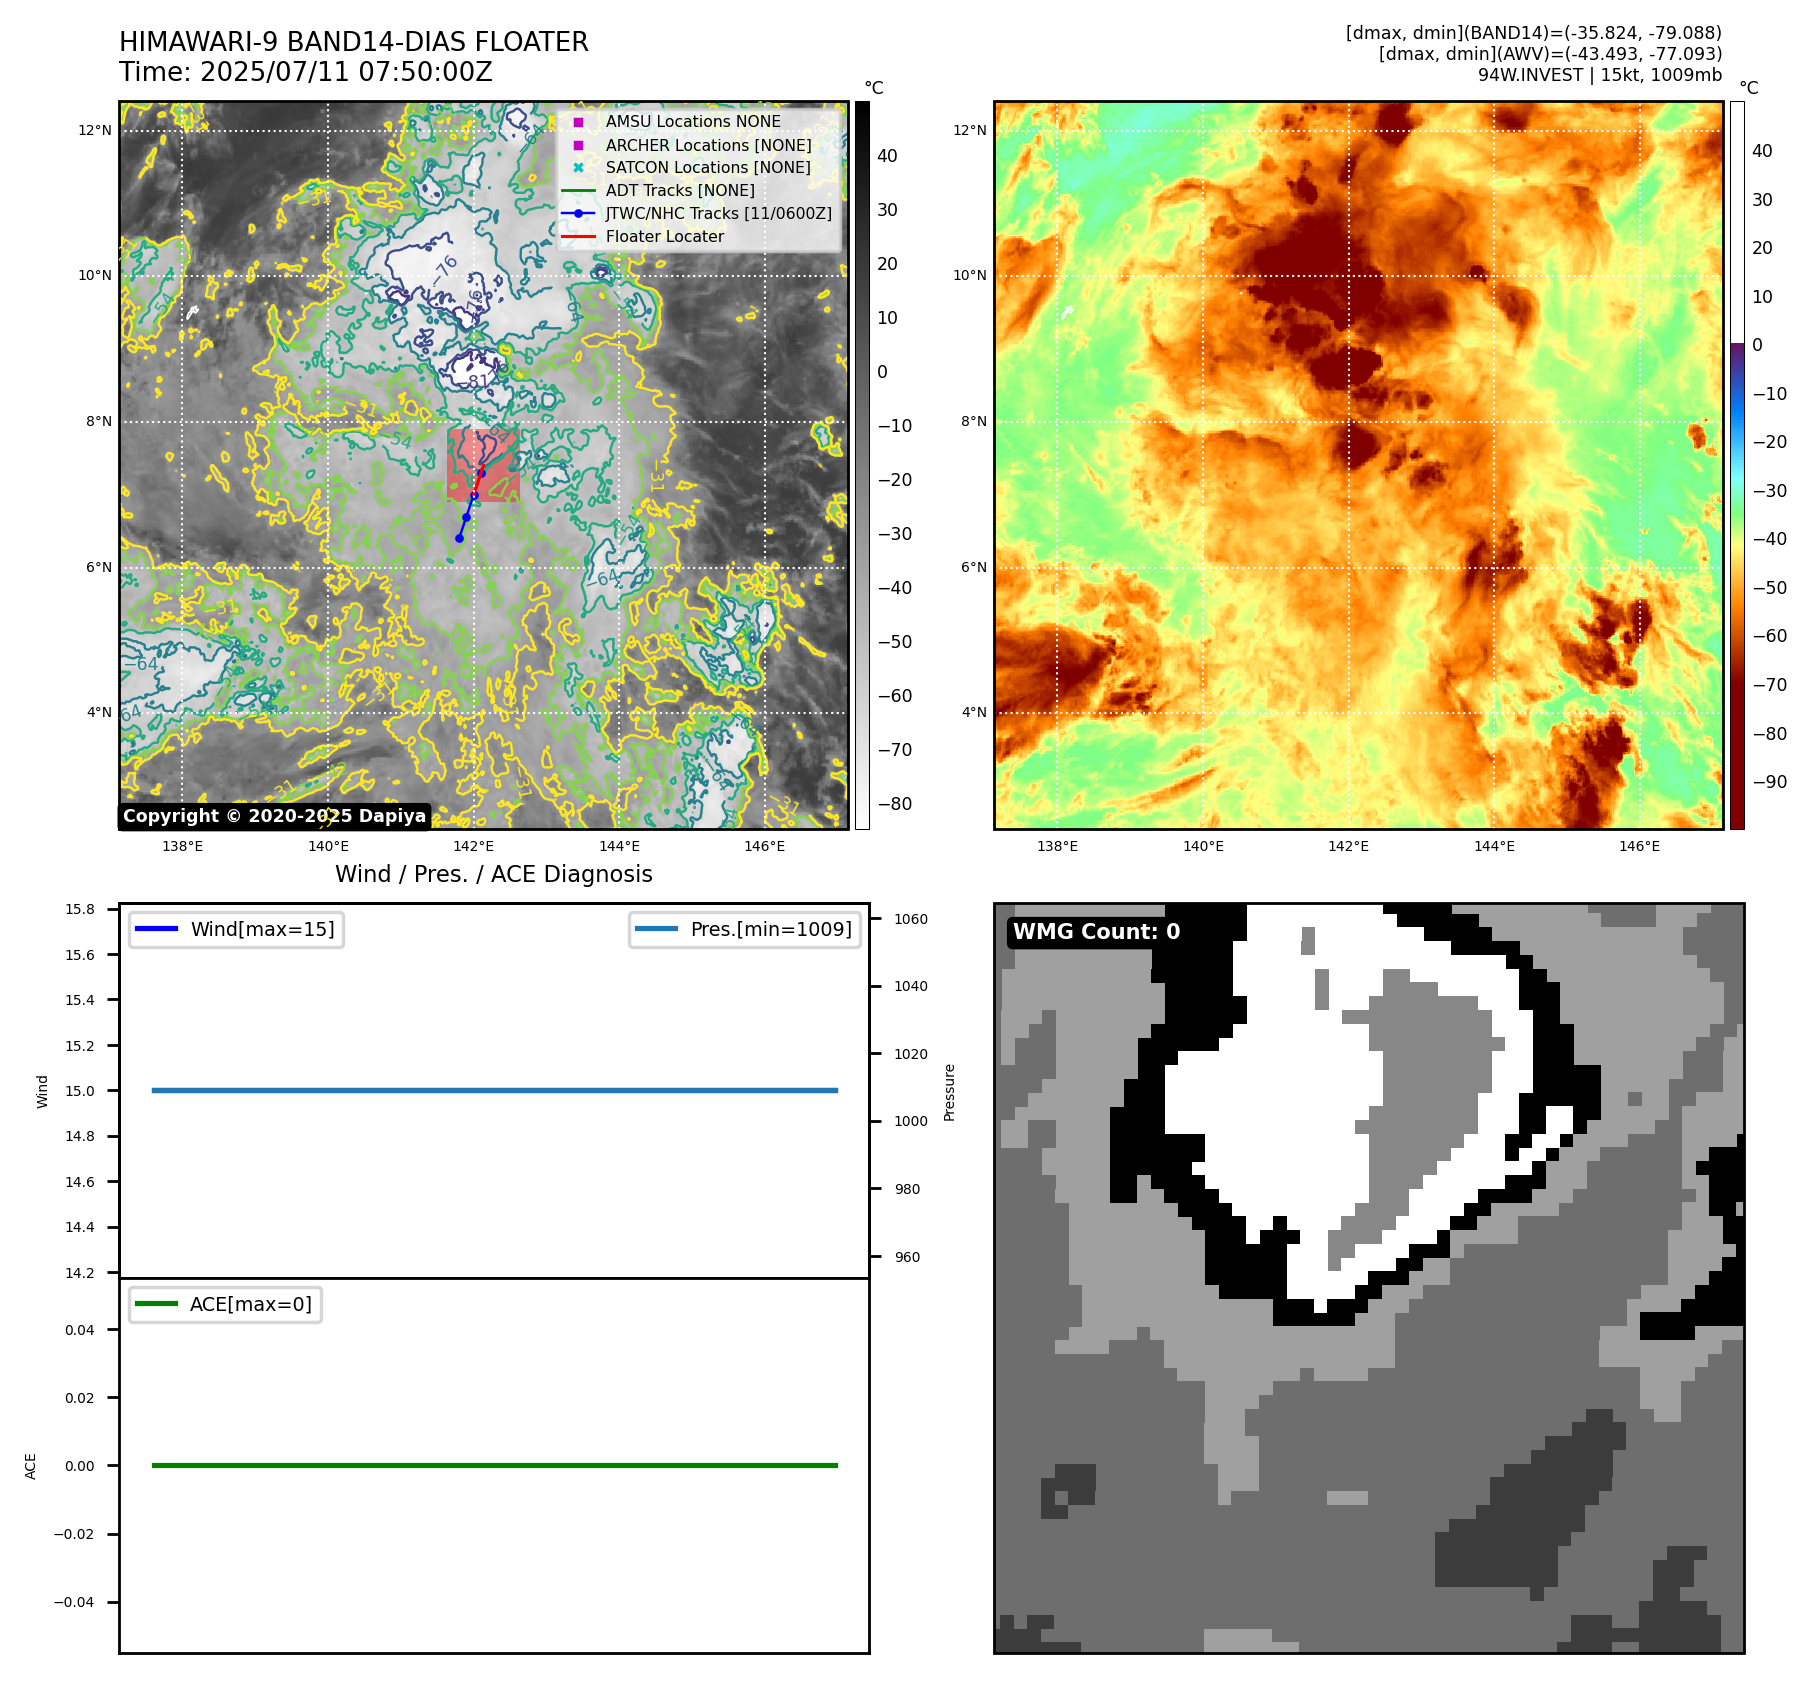Click the Wind / Pres. / ACE Diagnosis title
Image resolution: width=1813 pixels, height=1690 pixels.
coord(494,874)
